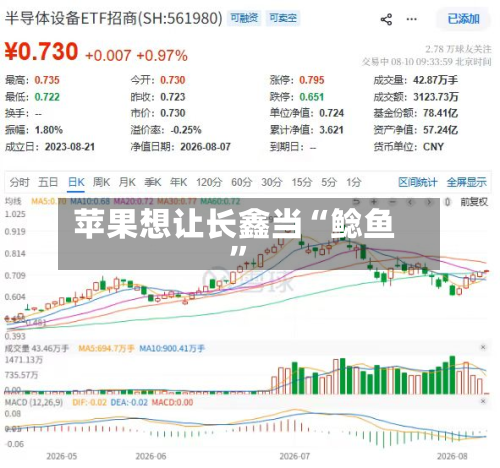Click the MA10:0.68 label

pos(90,201)
